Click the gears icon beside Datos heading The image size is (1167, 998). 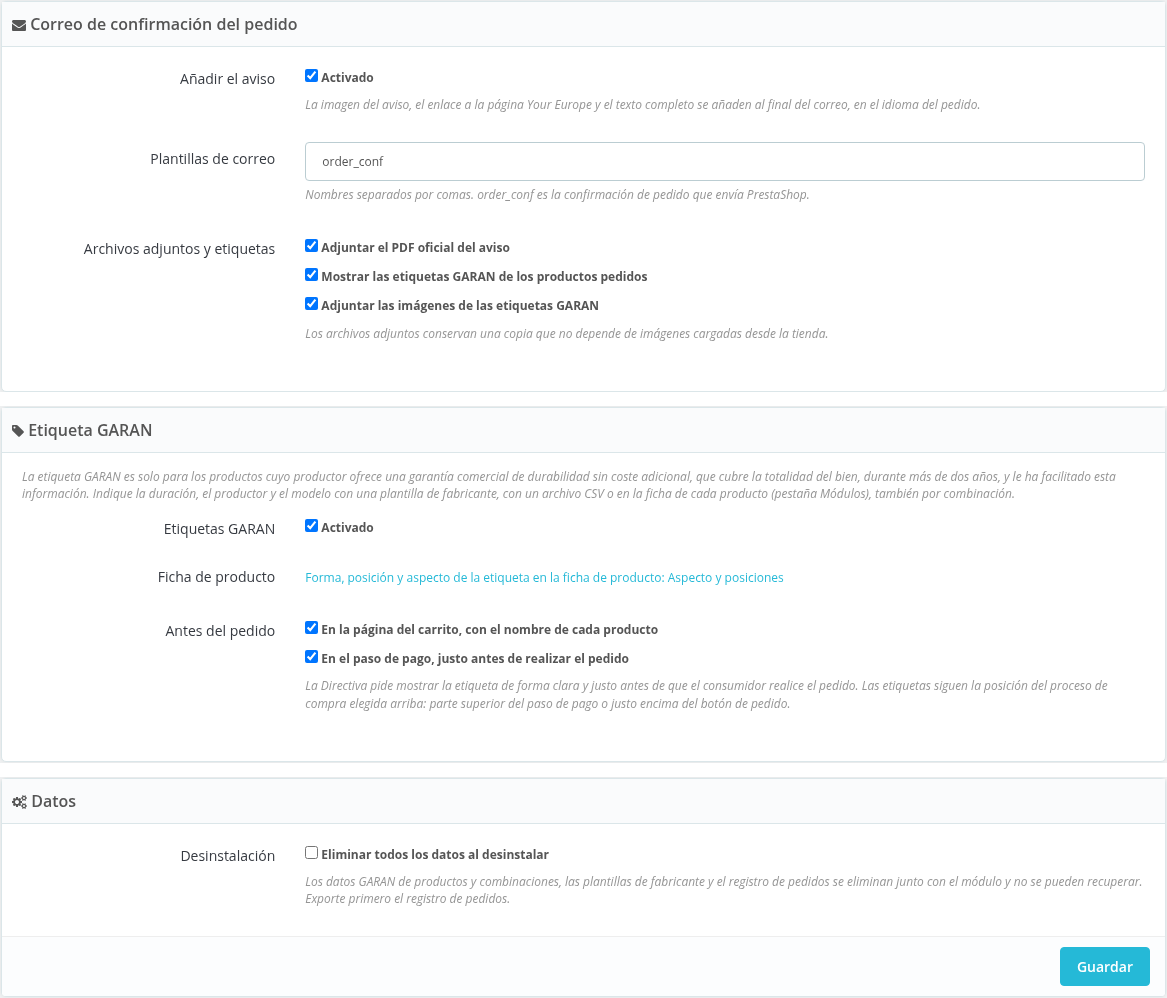[x=19, y=802]
